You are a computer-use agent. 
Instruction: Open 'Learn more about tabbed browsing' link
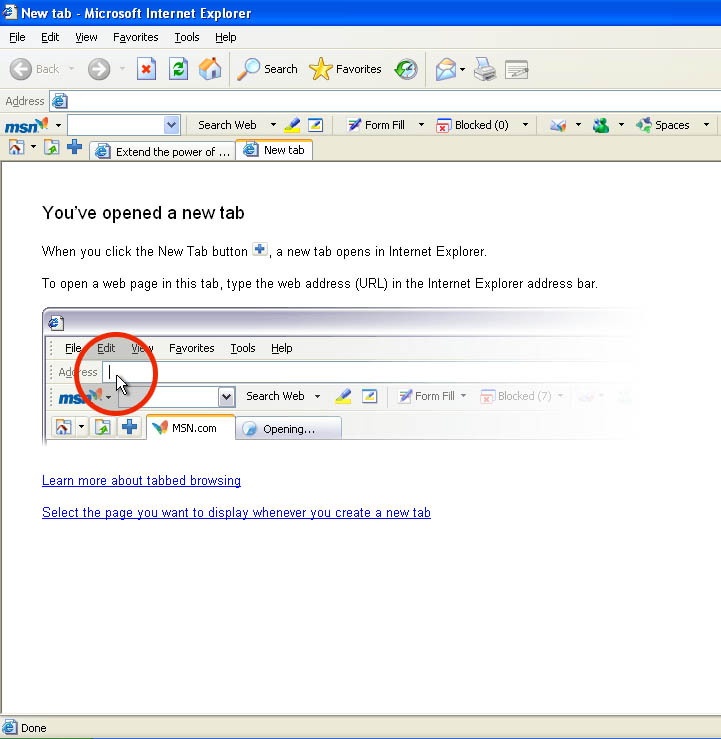[x=141, y=480]
